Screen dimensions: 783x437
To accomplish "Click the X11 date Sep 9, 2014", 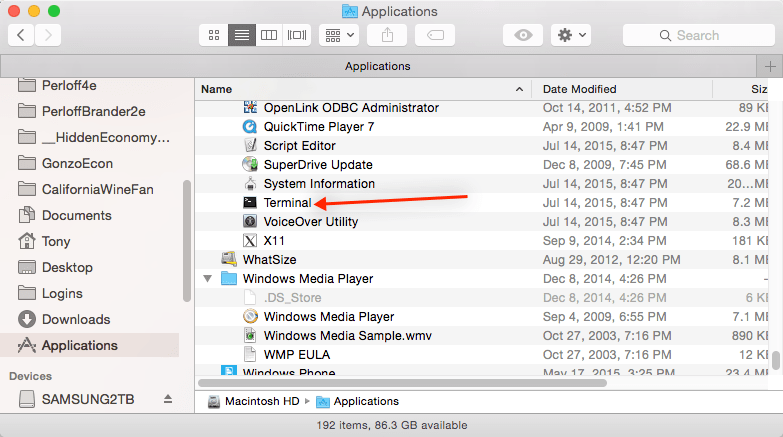I will (605, 241).
